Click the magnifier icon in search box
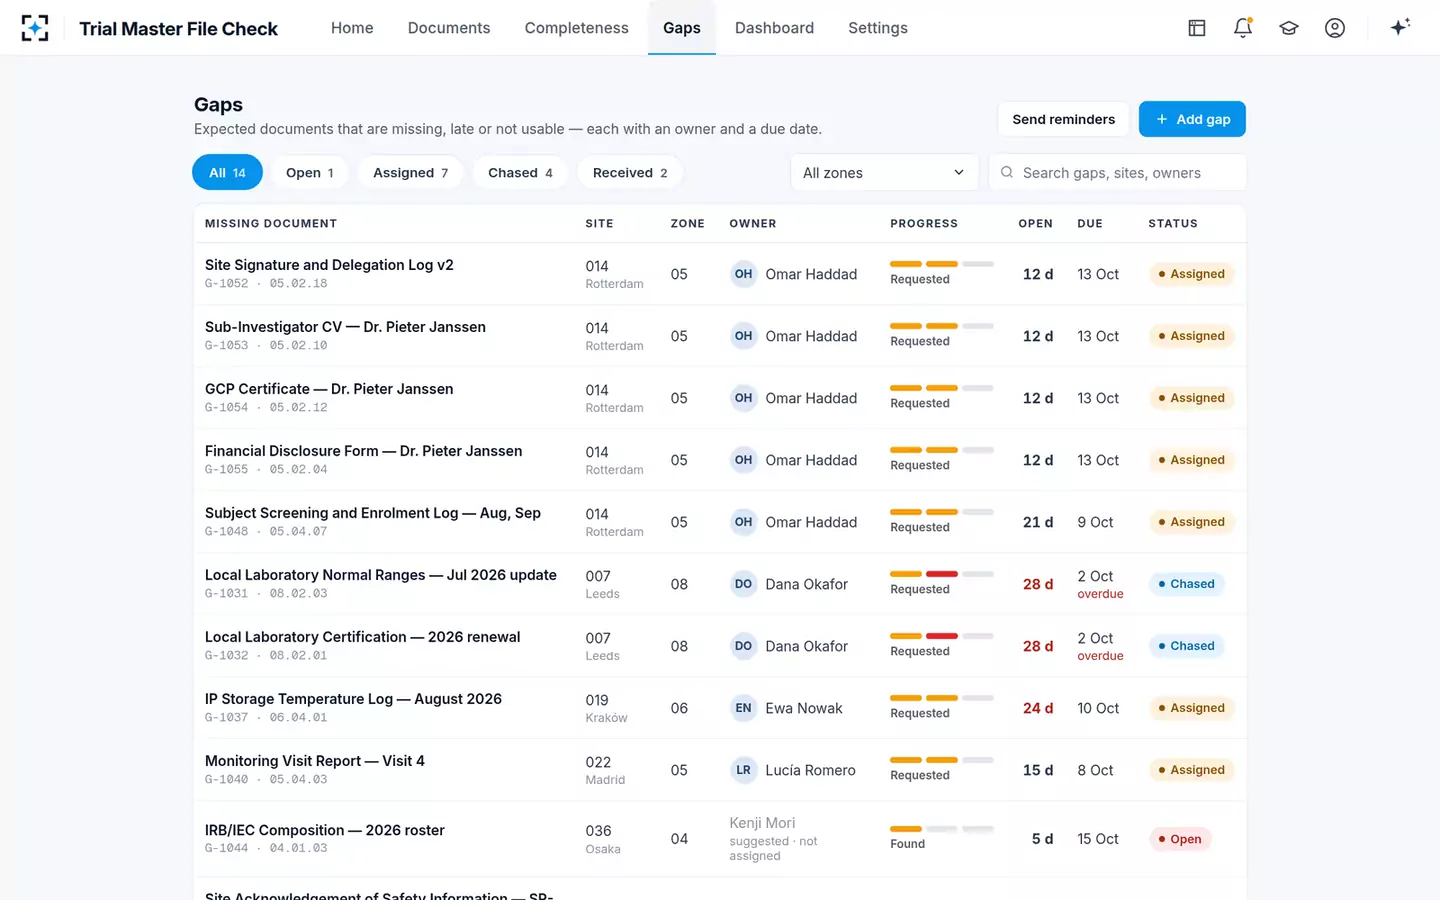Screen dimensions: 1440x900 (1007, 172)
